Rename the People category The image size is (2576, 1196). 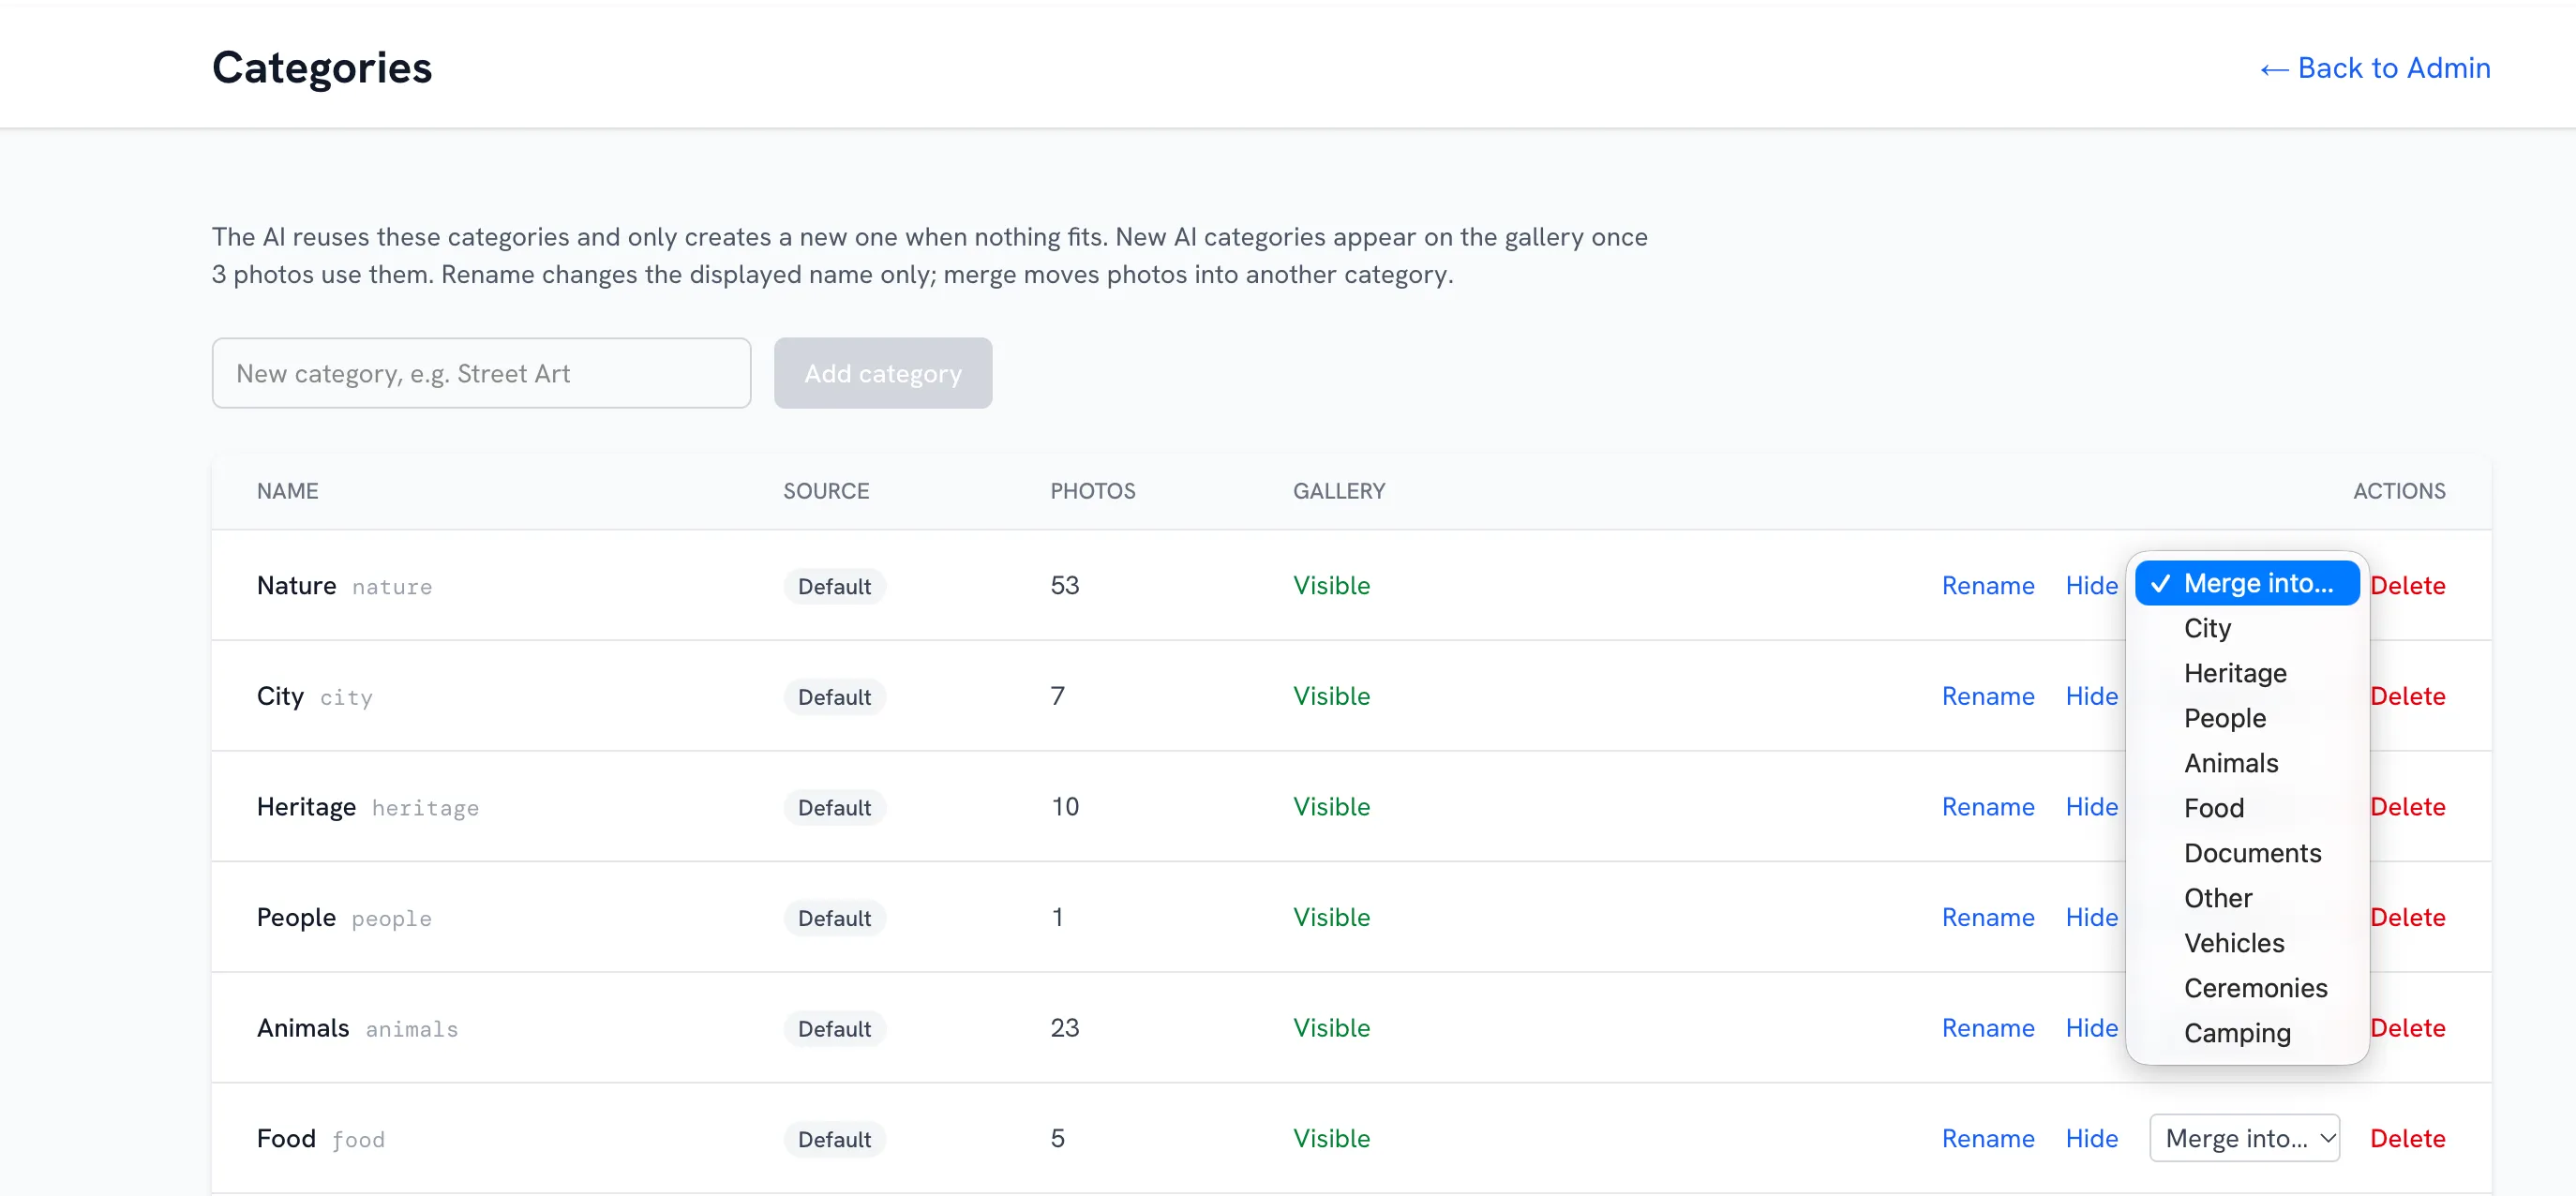point(1988,917)
